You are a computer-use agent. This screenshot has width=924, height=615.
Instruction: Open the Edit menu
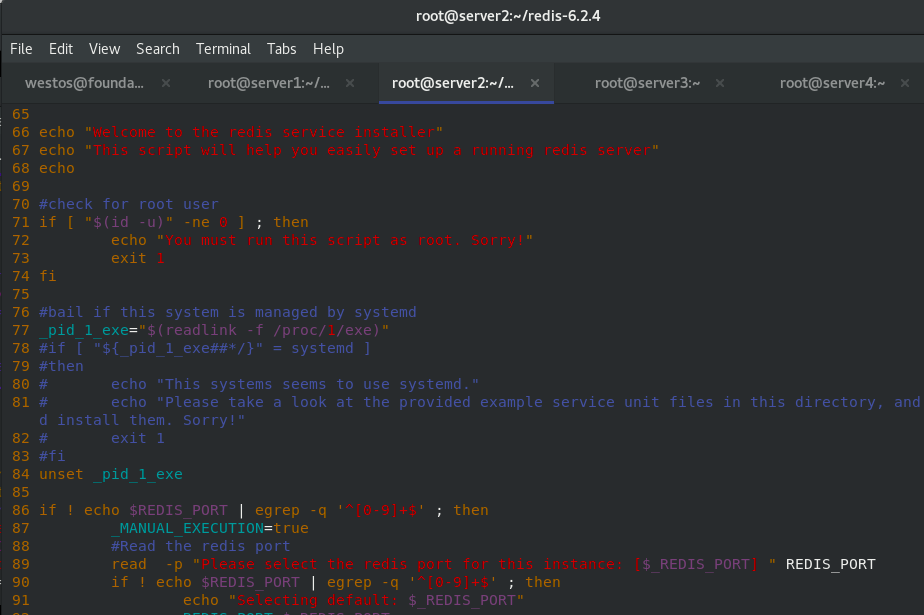point(61,49)
